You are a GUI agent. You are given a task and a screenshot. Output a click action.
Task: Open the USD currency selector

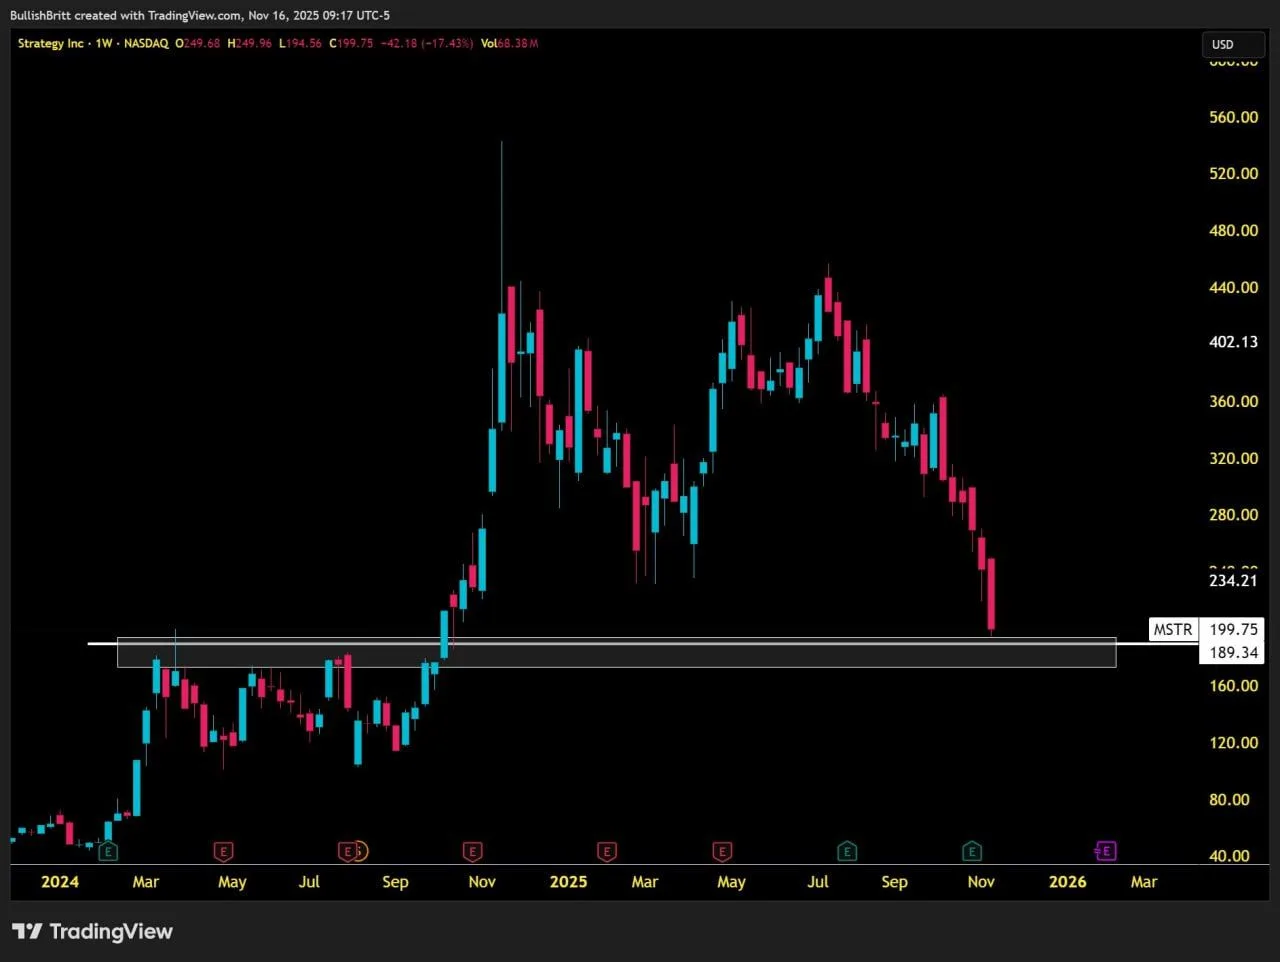(x=1232, y=44)
